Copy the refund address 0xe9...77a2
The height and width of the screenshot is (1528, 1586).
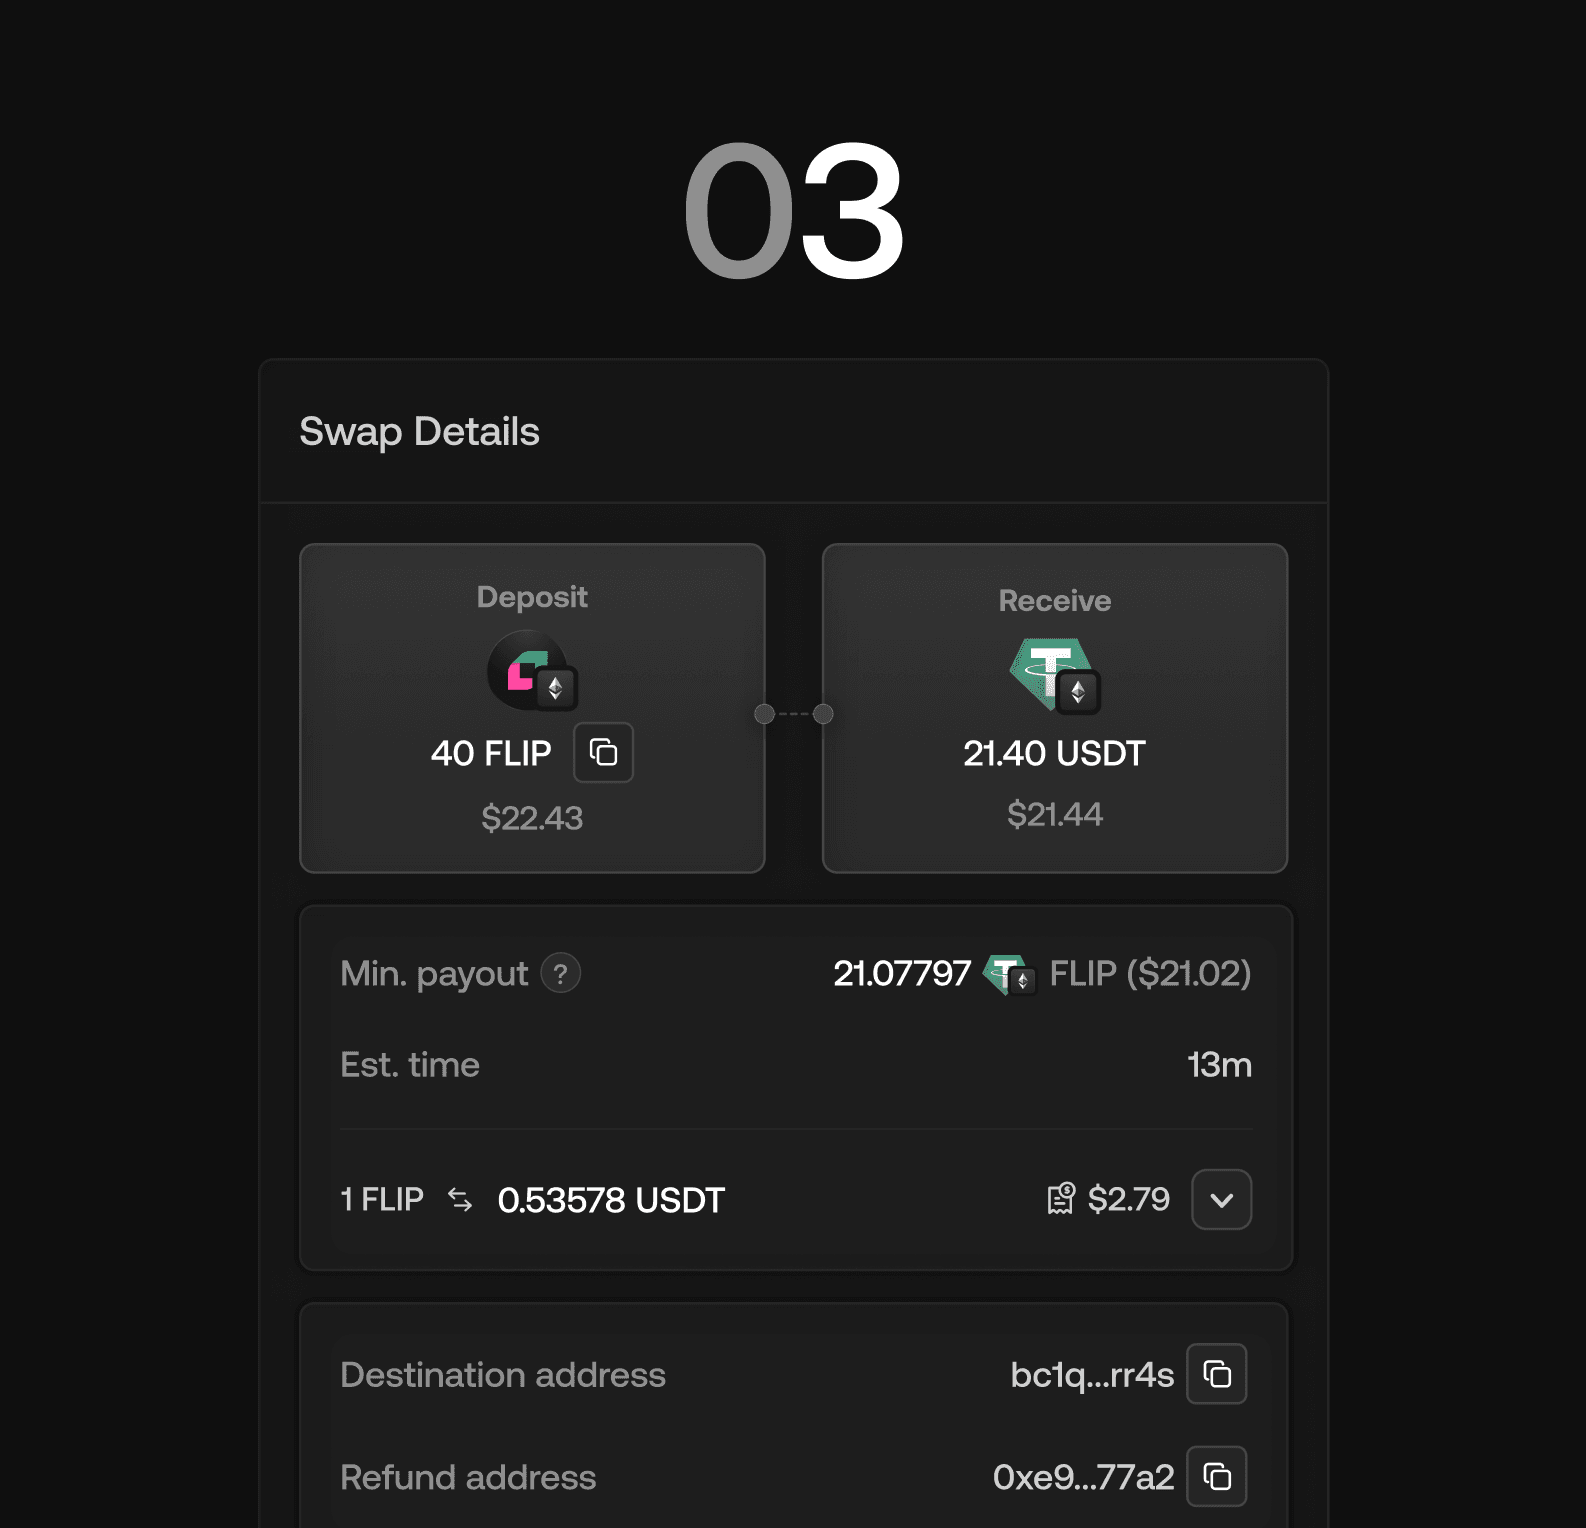click(x=1217, y=1476)
